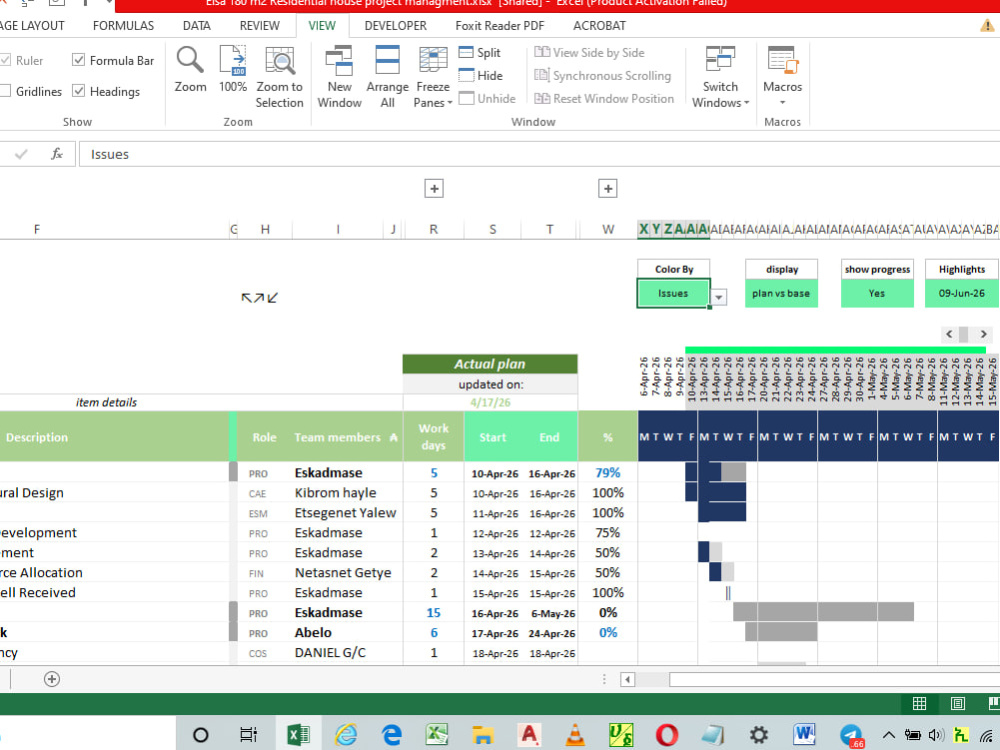Click Reset Window Position
This screenshot has width=1000, height=750.
pos(604,99)
